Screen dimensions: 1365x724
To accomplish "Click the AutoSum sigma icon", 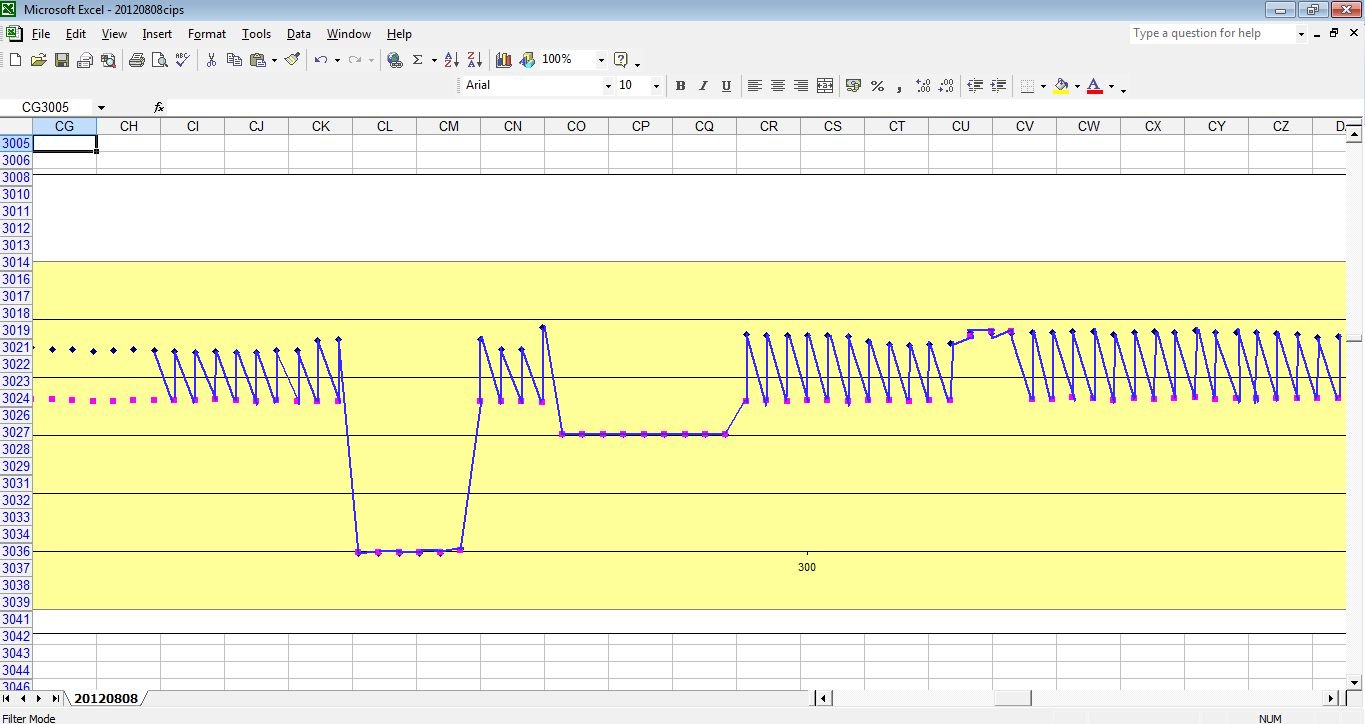I will click(x=418, y=60).
